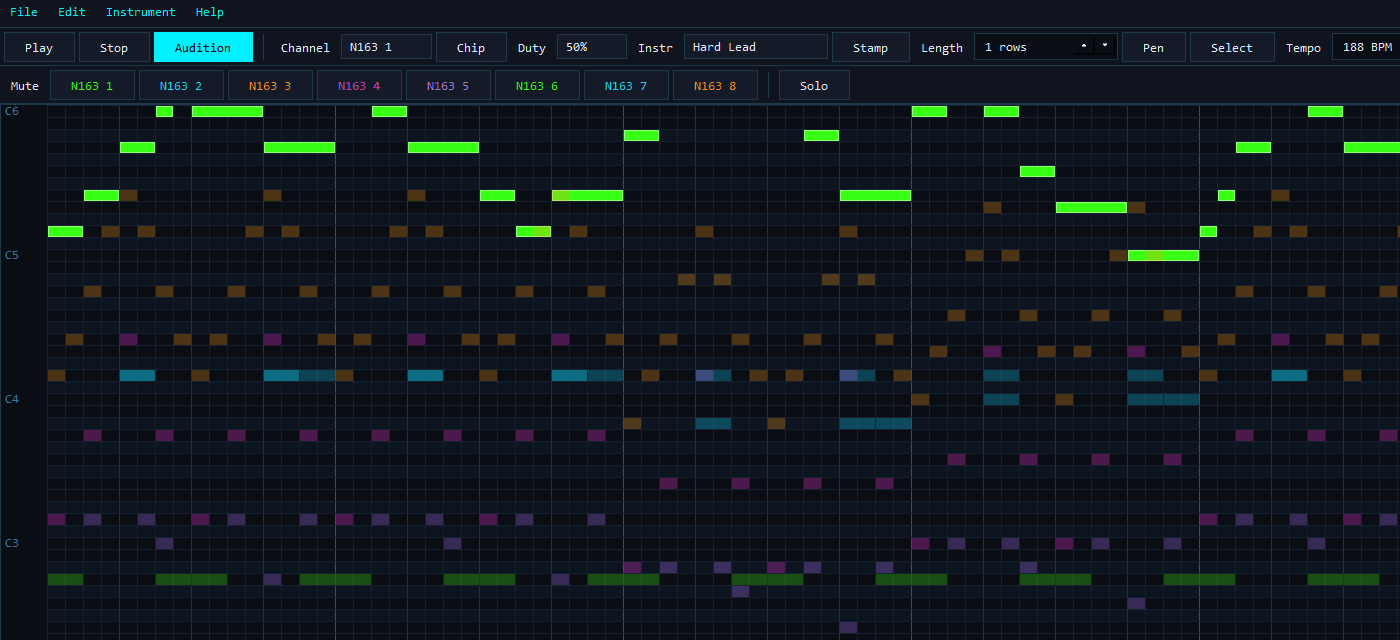The height and width of the screenshot is (640, 1400).
Task: Mute channel N163 2
Action: 181,85
